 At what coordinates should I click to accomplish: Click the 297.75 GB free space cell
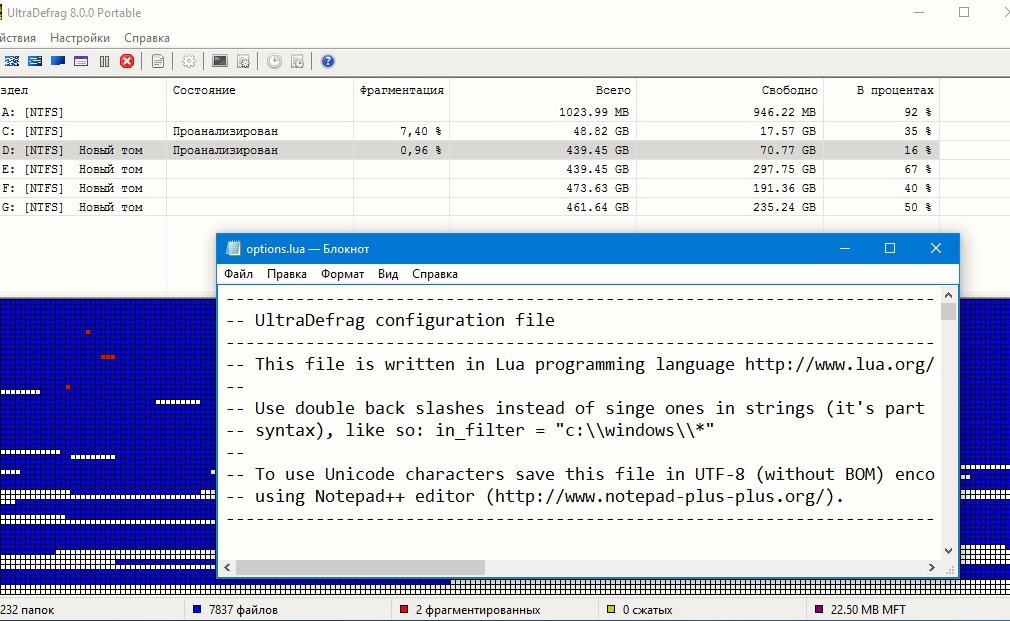(x=784, y=169)
